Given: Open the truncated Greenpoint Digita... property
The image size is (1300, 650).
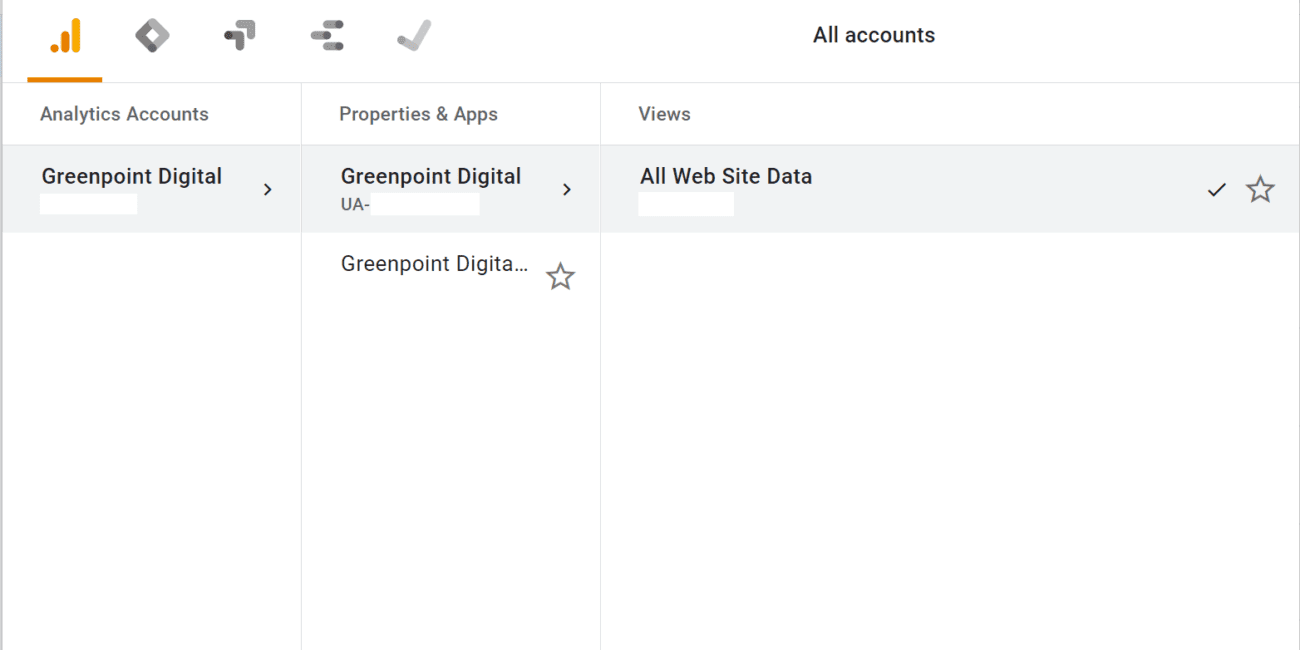Looking at the screenshot, I should coord(434,264).
